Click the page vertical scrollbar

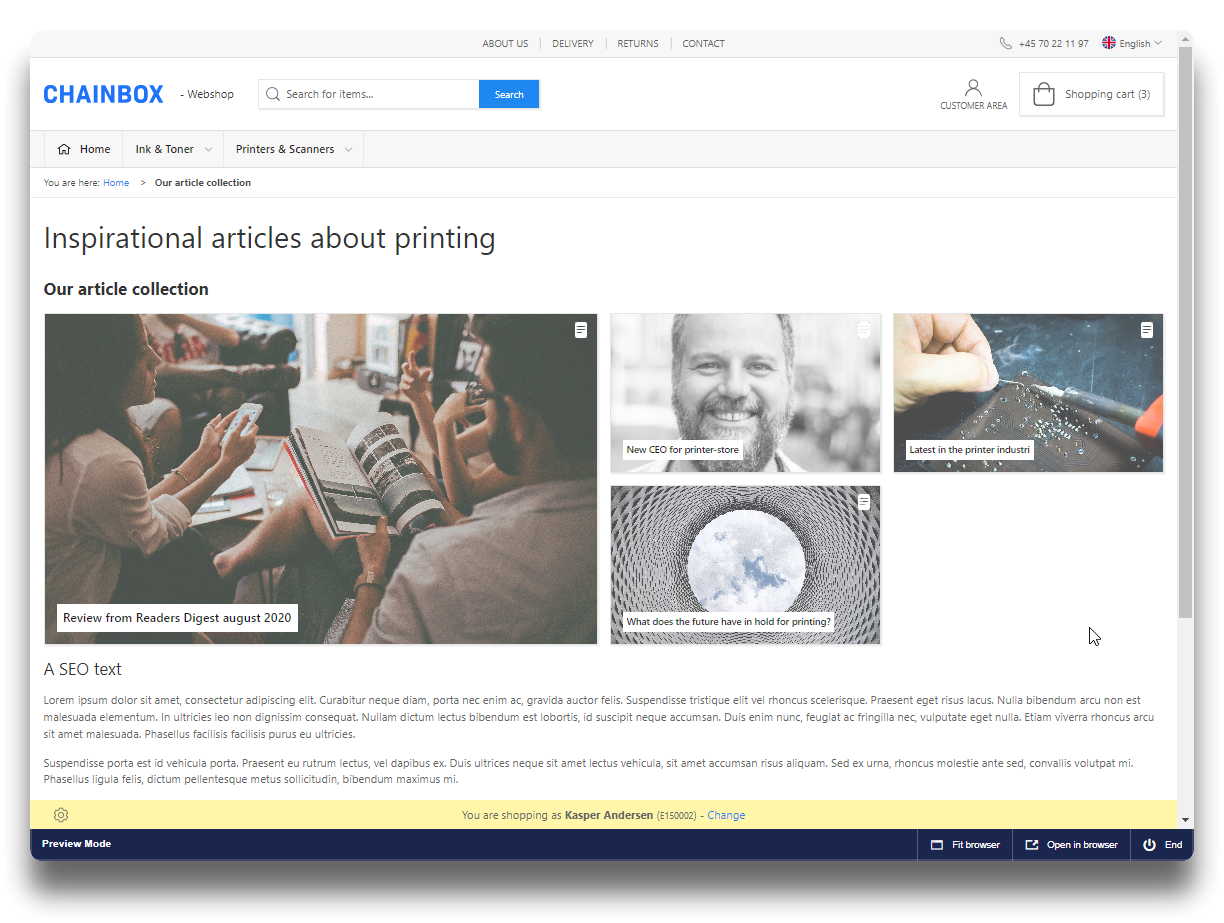(x=1186, y=330)
